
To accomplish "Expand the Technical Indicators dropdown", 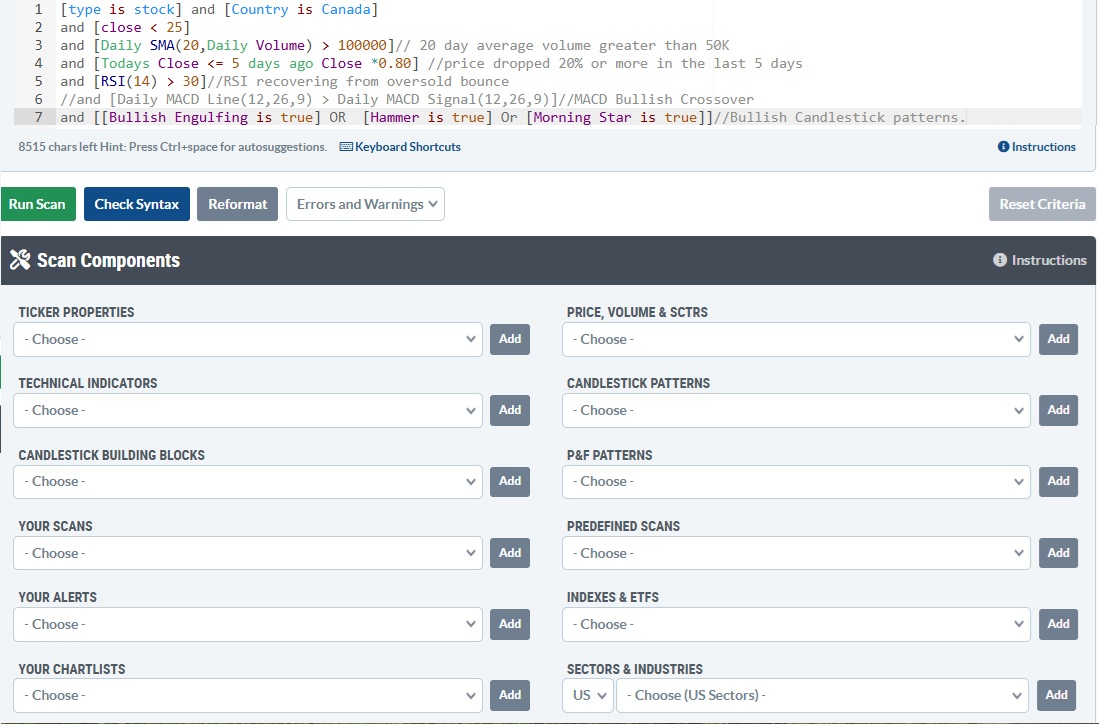I will pos(248,410).
